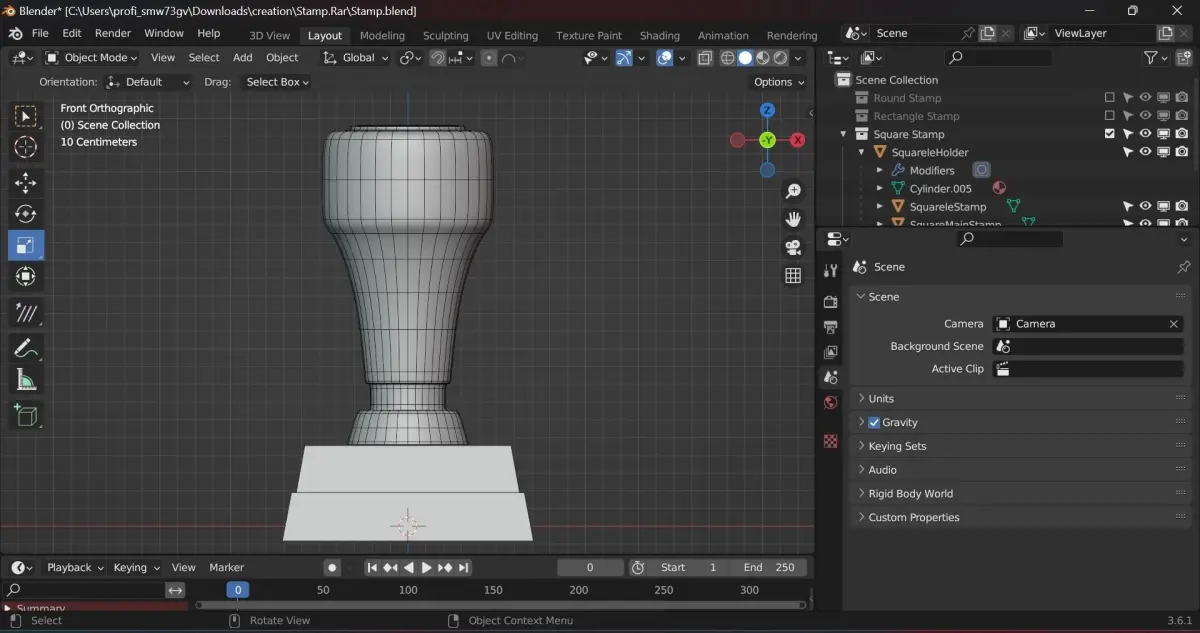Pick the active Scale tool
Viewport: 1200px width, 633px height.
(x=26, y=246)
